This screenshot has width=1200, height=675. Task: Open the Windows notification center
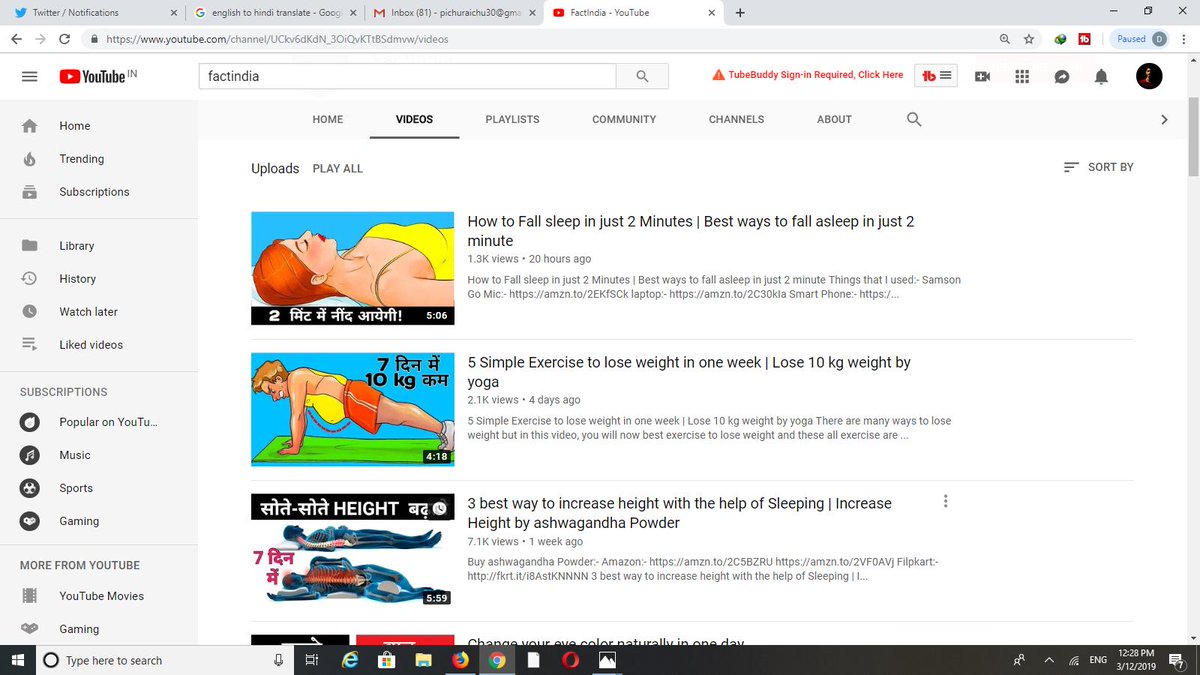tap(1177, 660)
